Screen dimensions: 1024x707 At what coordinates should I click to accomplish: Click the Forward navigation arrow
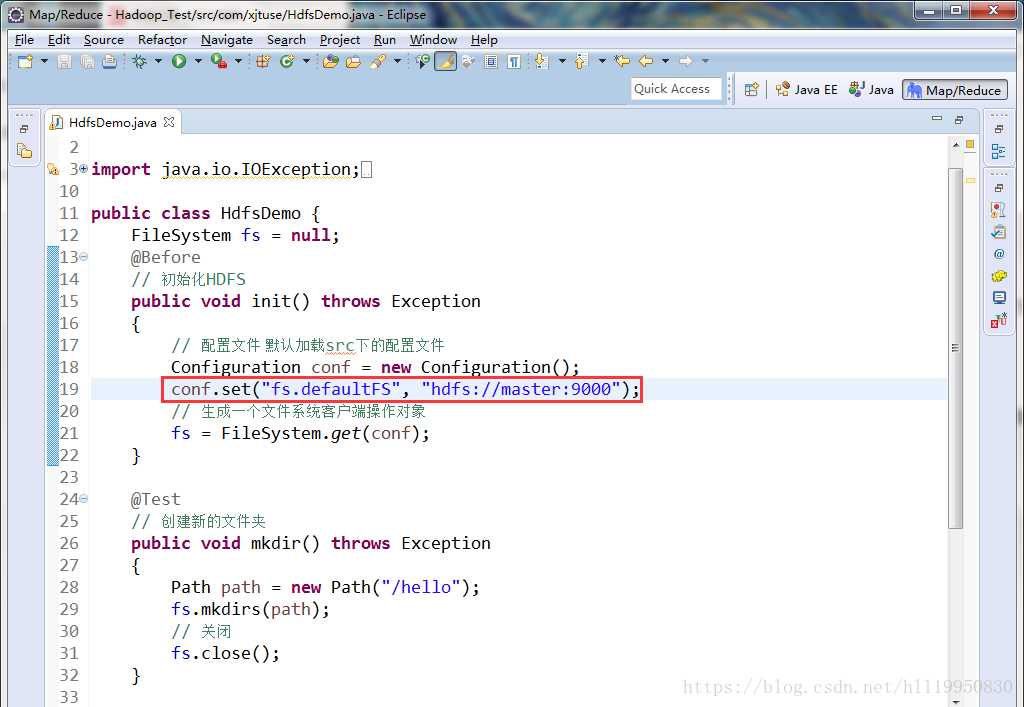pyautogui.click(x=685, y=61)
